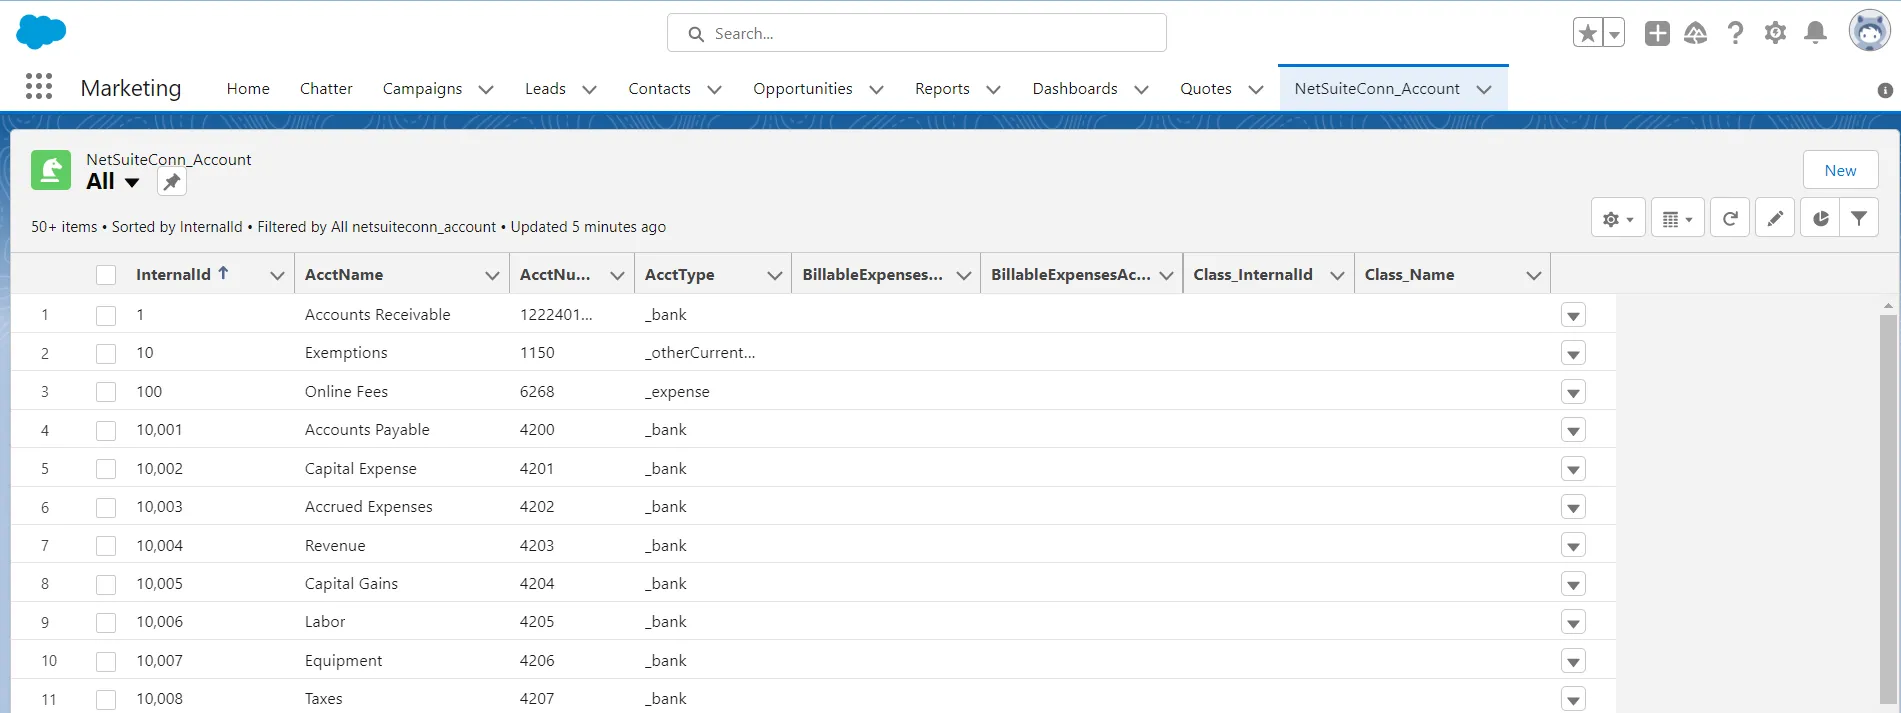Expand the All list view selector

coord(131,182)
